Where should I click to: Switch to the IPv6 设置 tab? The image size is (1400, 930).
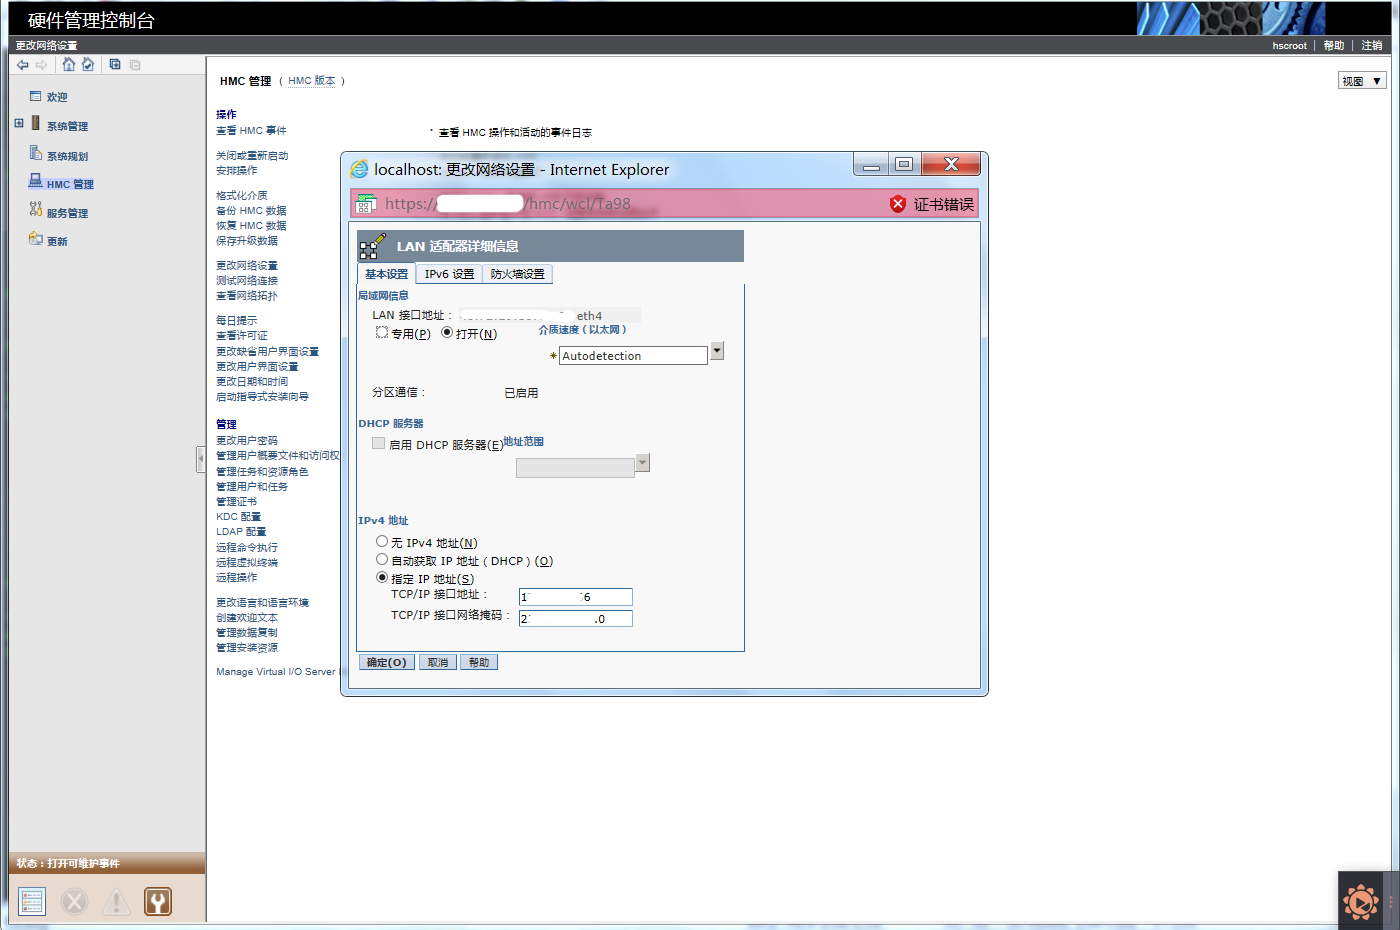pyautogui.click(x=449, y=274)
